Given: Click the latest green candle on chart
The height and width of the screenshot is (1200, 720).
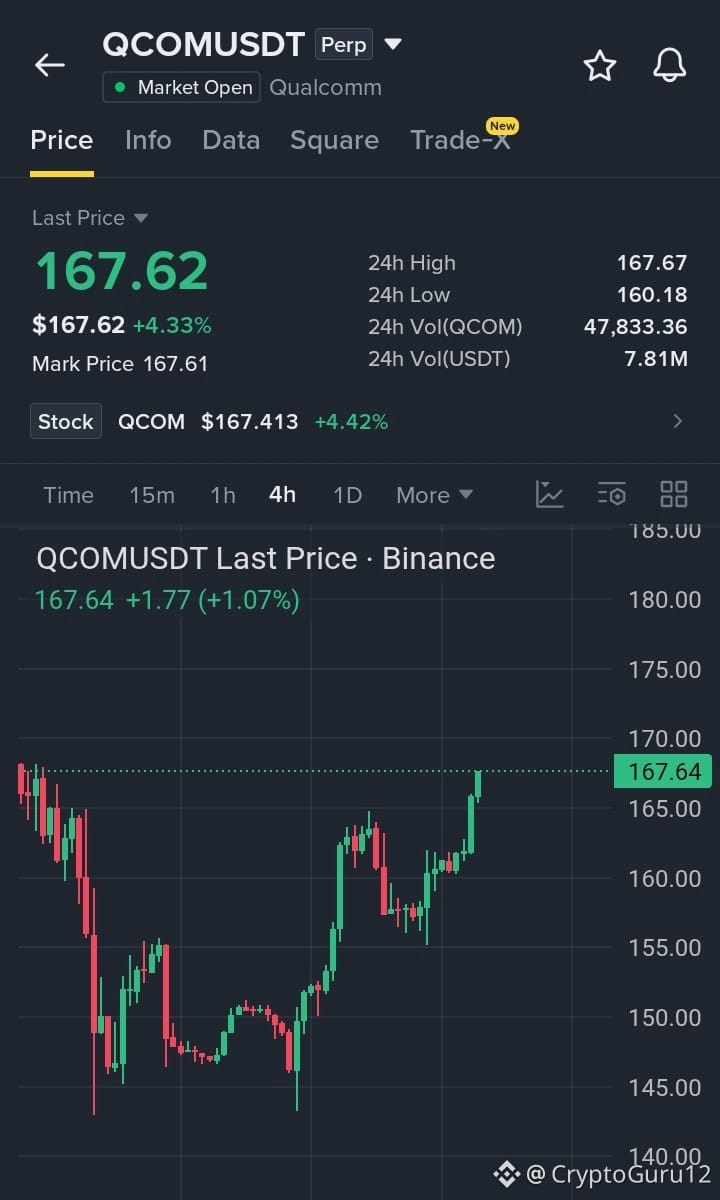Looking at the screenshot, I should (x=478, y=785).
